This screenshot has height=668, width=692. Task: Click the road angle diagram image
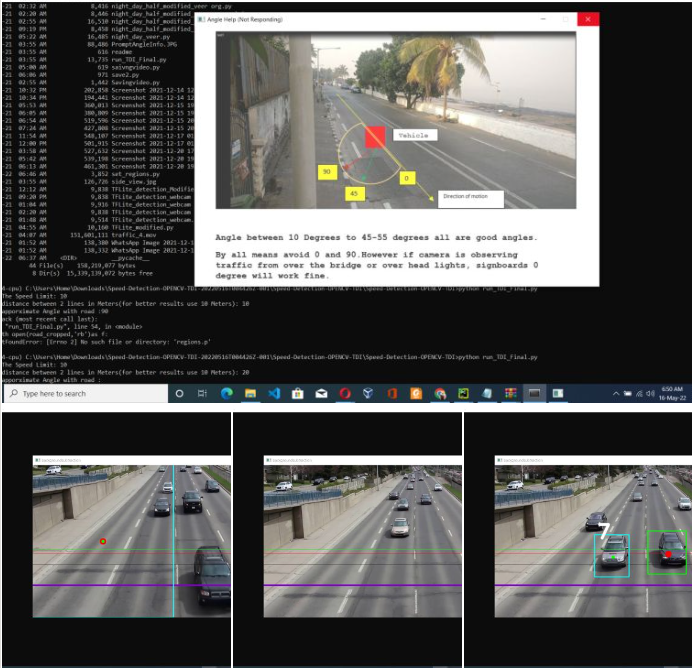(x=396, y=120)
